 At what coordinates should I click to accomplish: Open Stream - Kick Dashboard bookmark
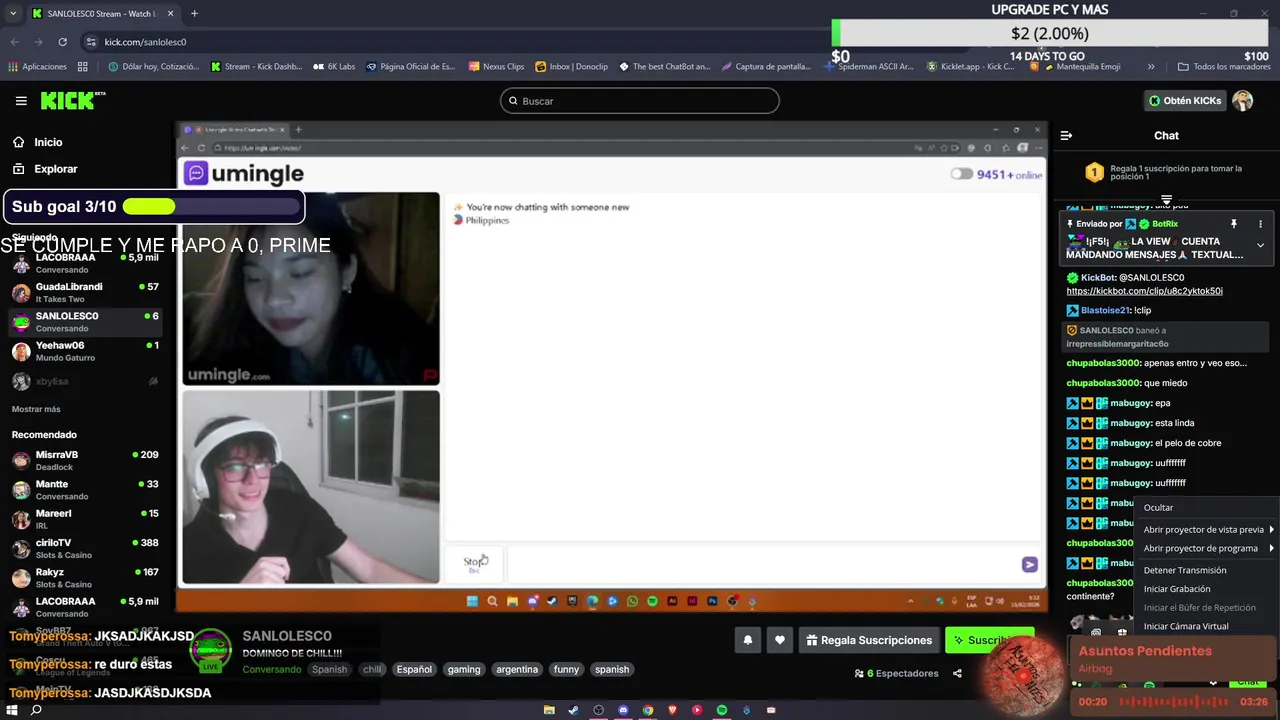coord(256,67)
